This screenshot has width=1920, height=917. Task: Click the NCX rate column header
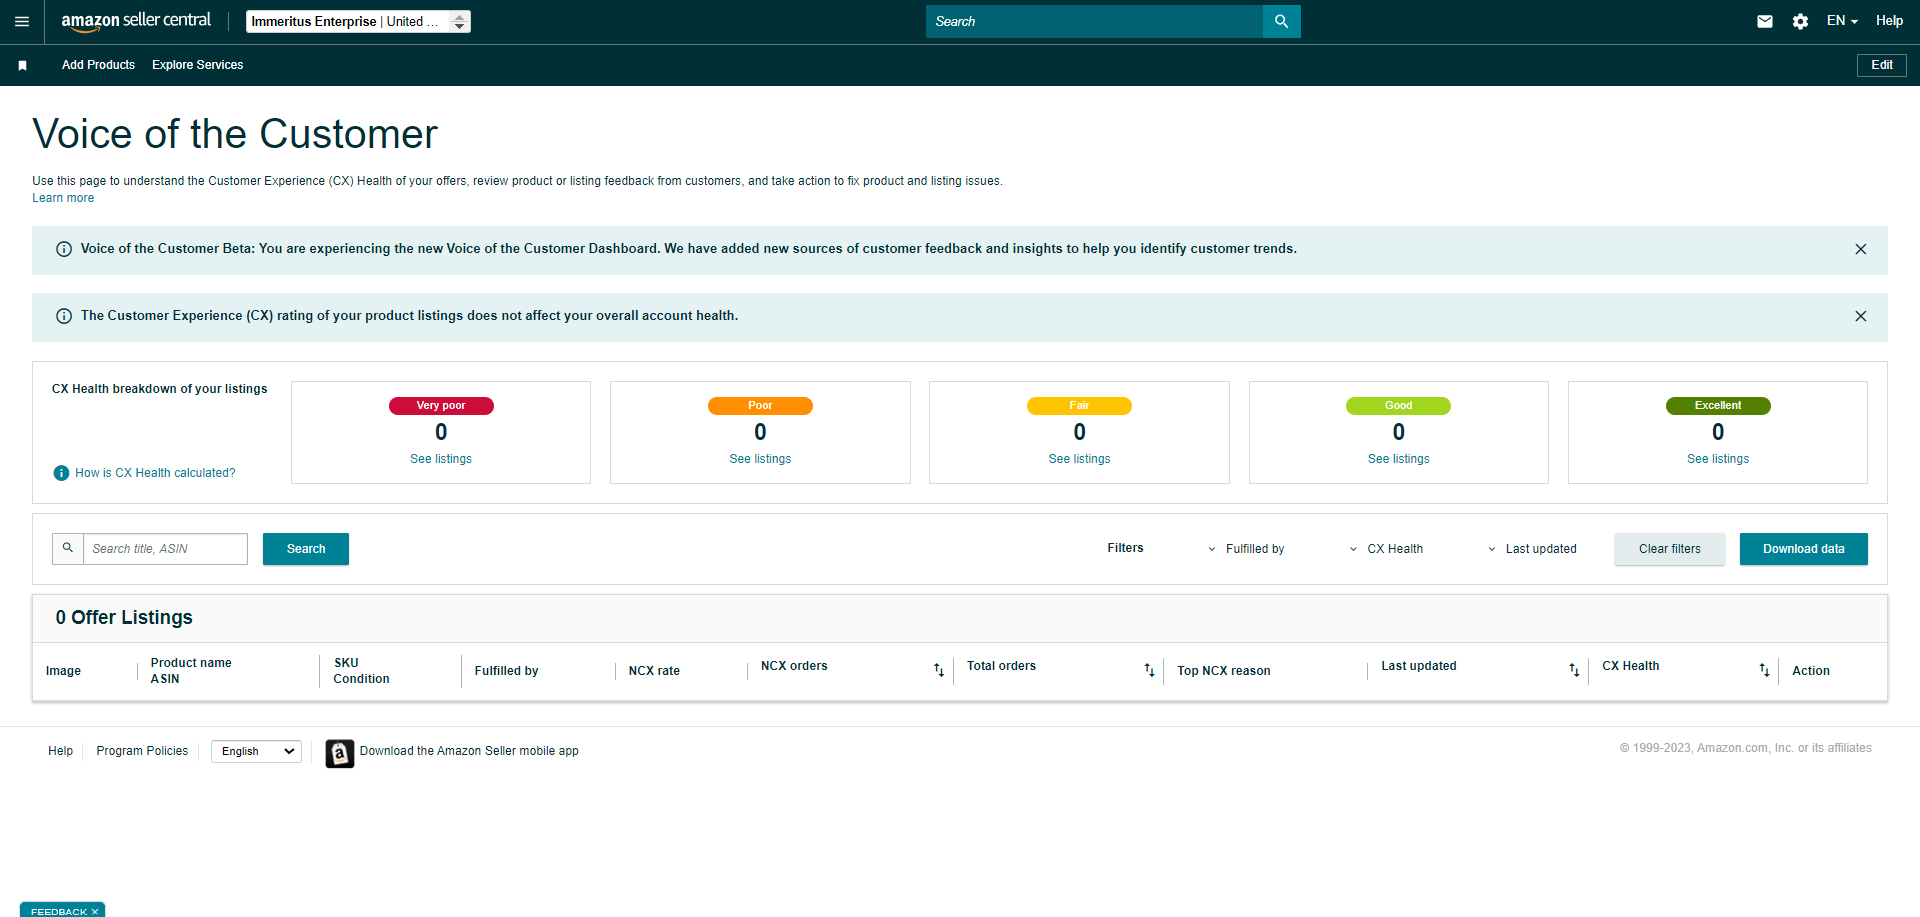click(654, 671)
